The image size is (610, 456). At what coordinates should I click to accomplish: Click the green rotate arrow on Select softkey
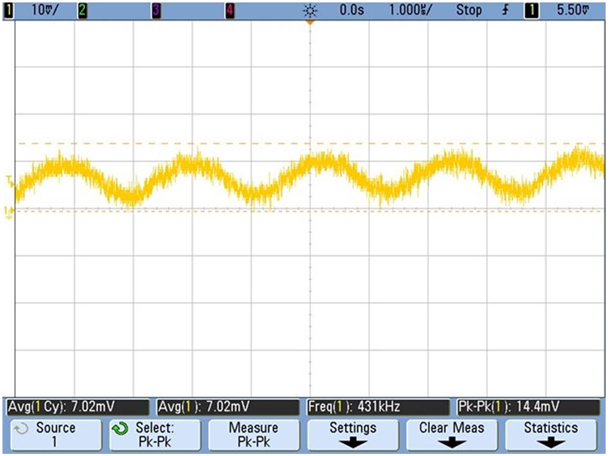120,429
